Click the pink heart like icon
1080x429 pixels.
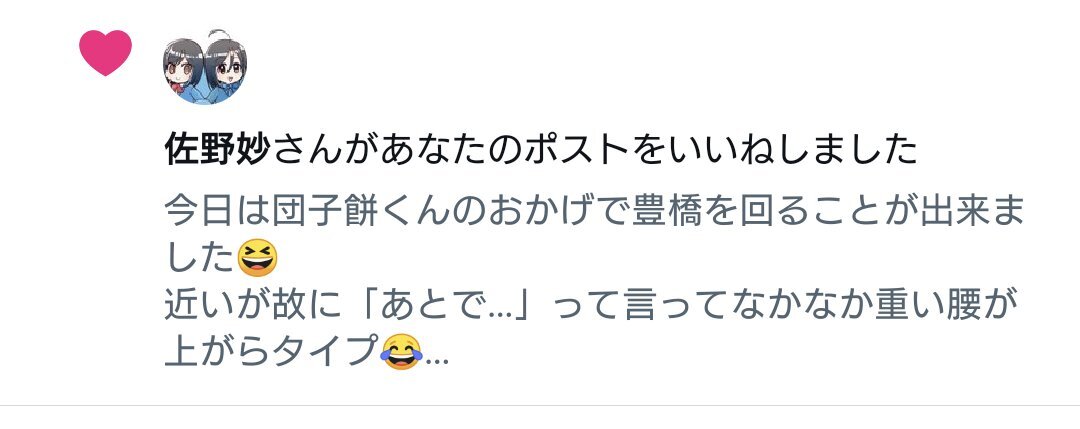point(105,52)
